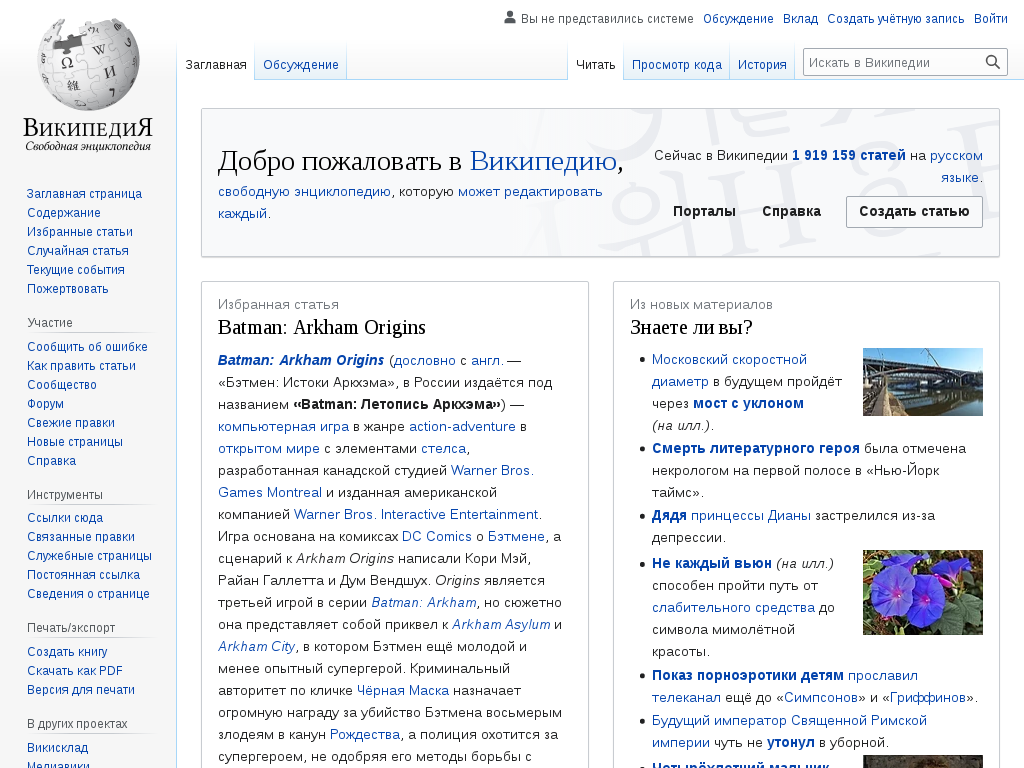Open Избранные статьи in the sidebar
The width and height of the screenshot is (1024, 768).
pyautogui.click(x=80, y=232)
